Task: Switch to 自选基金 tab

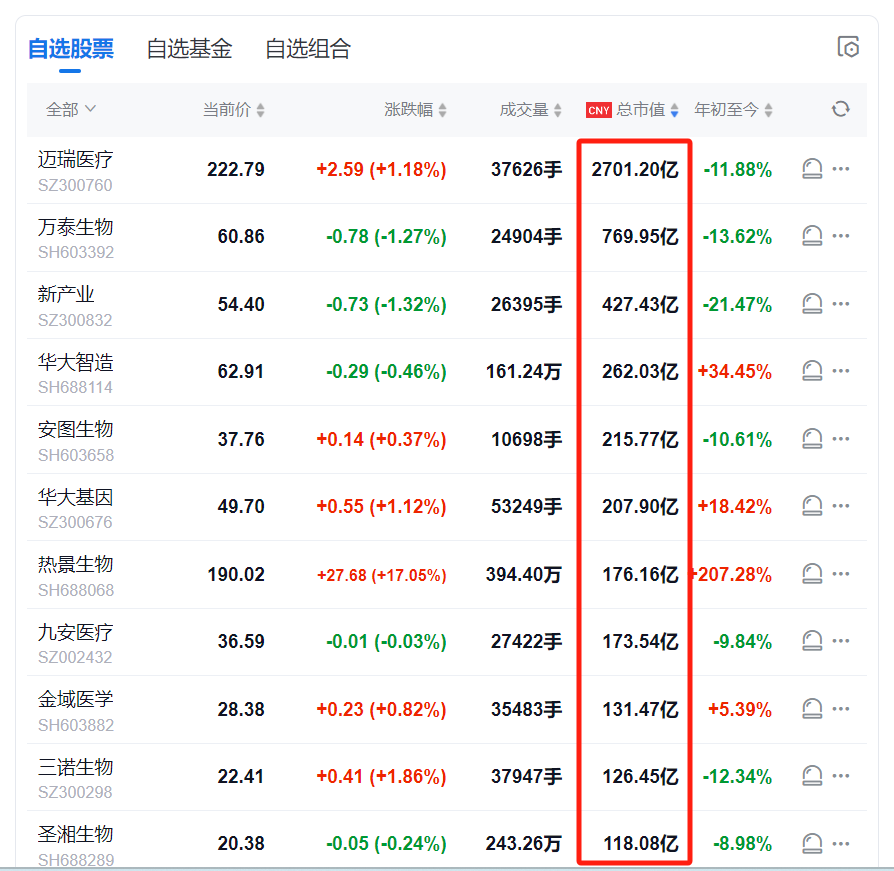Action: point(189,49)
